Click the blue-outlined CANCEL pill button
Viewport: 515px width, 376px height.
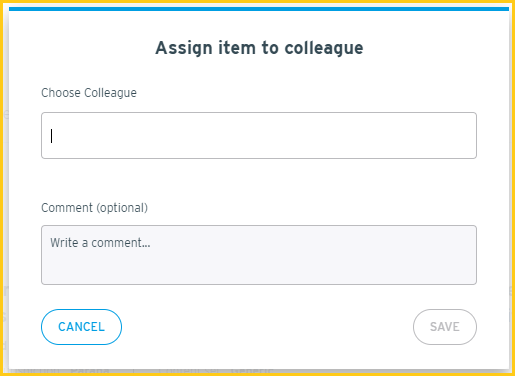tap(81, 327)
